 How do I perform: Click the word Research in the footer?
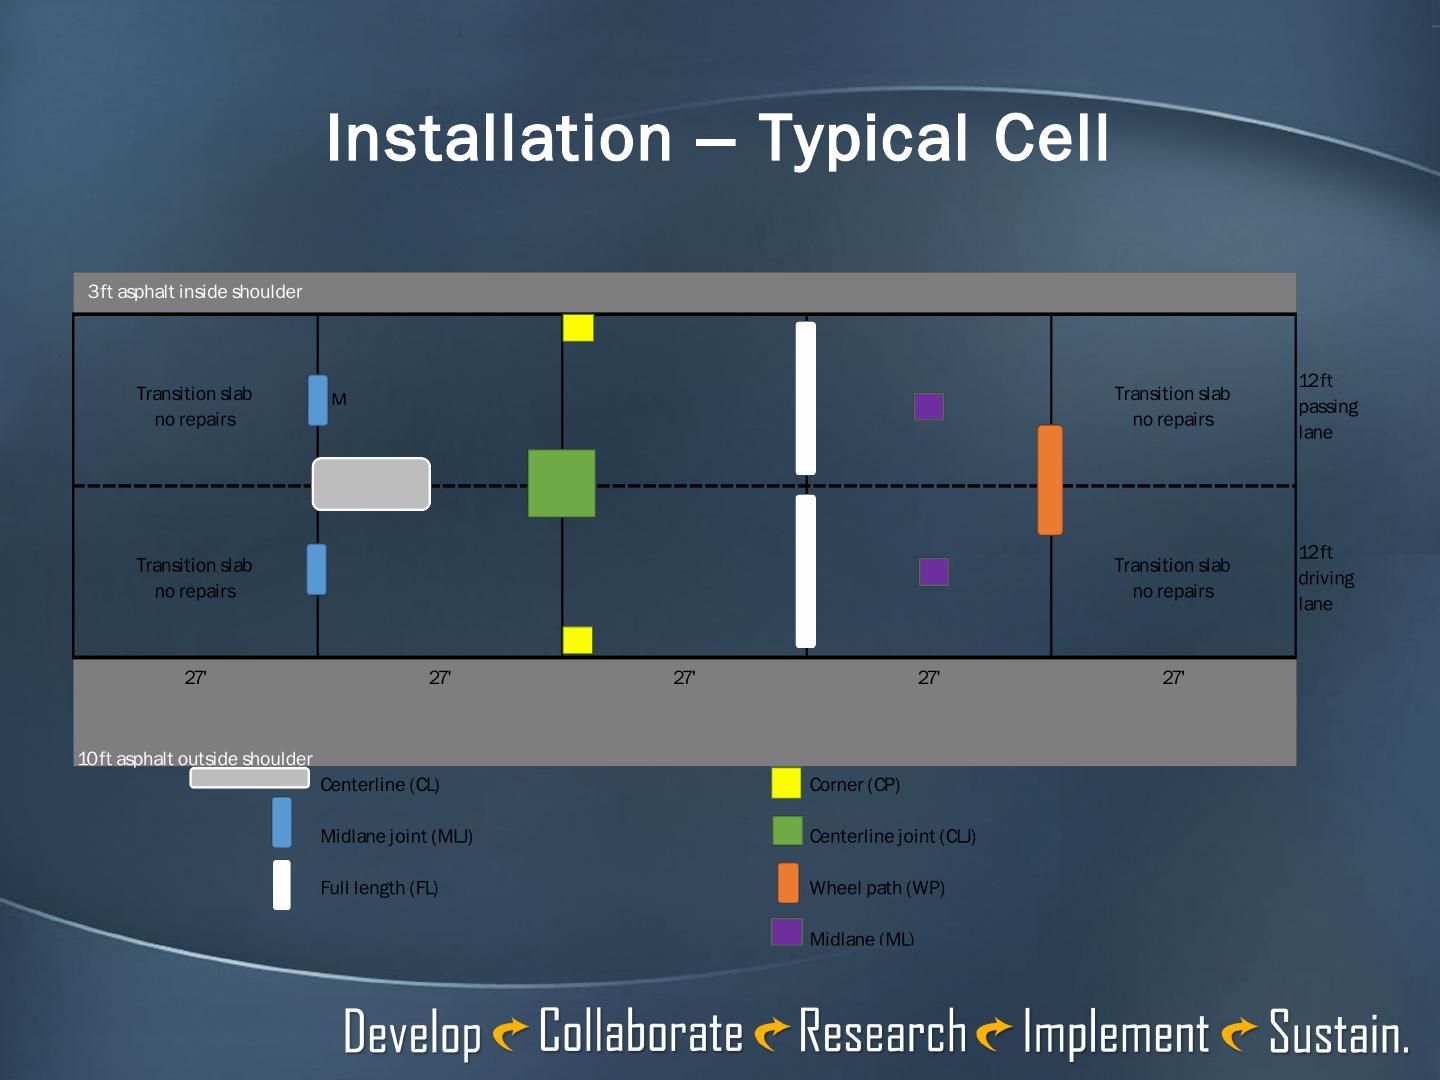click(882, 1032)
